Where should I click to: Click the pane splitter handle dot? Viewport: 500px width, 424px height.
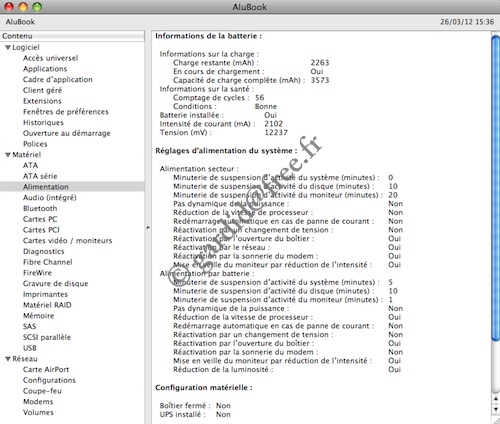pos(148,228)
